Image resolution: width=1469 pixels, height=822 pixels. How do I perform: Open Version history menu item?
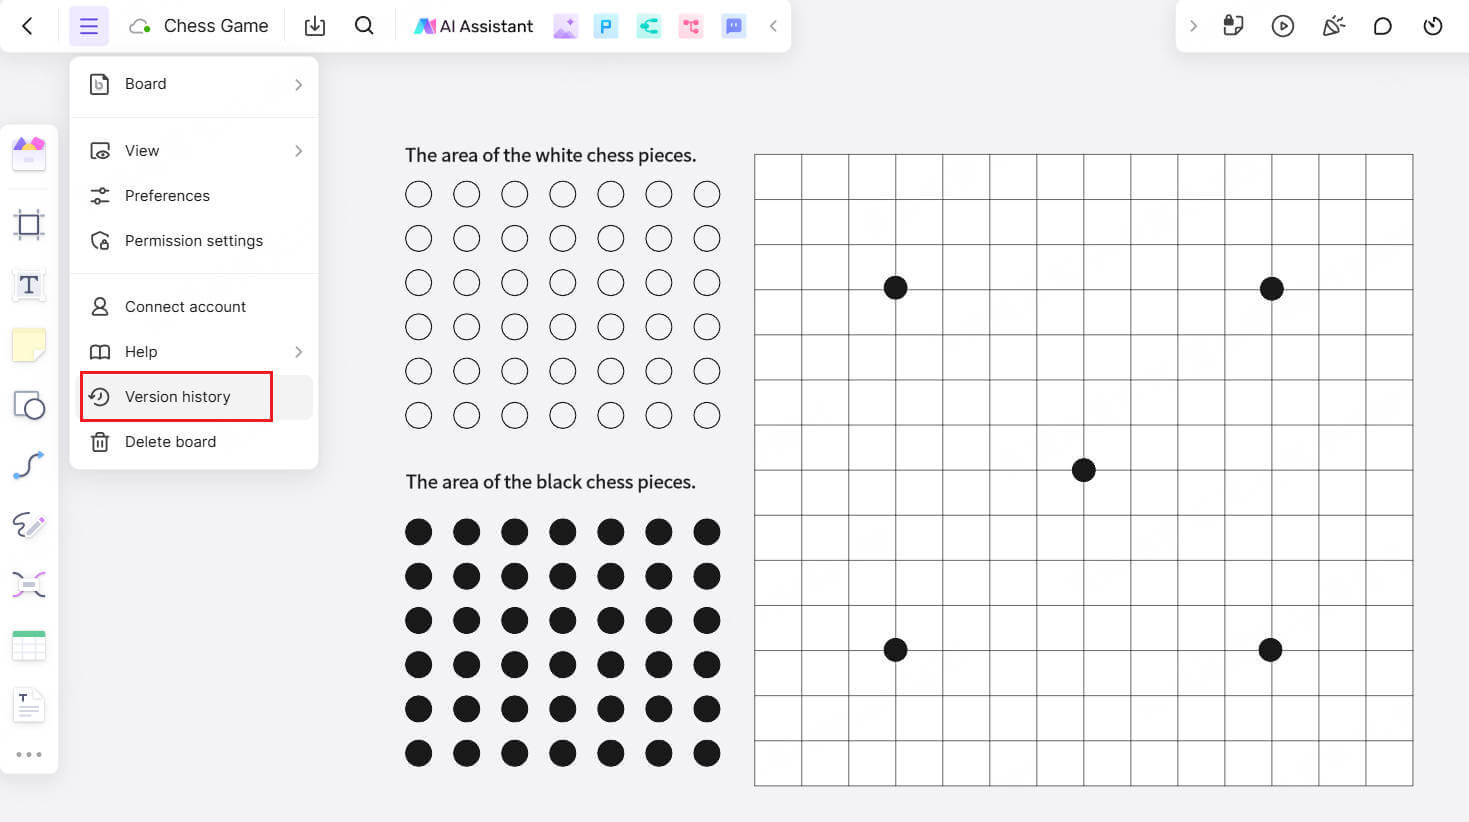click(178, 397)
